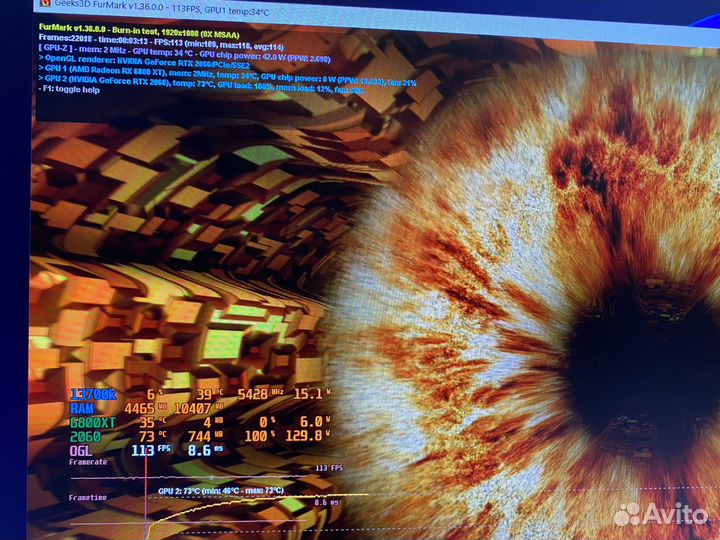Click the RAM value '10407 MB'
Screen dimensions: 720x540
click(199, 408)
